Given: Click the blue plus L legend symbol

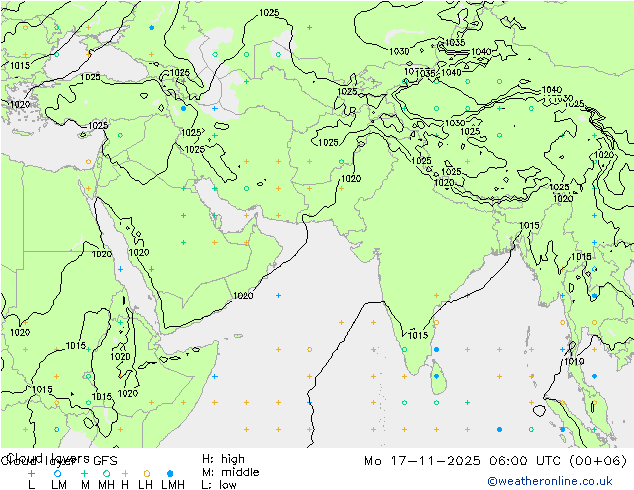Looking at the screenshot, I should pos(31,473).
